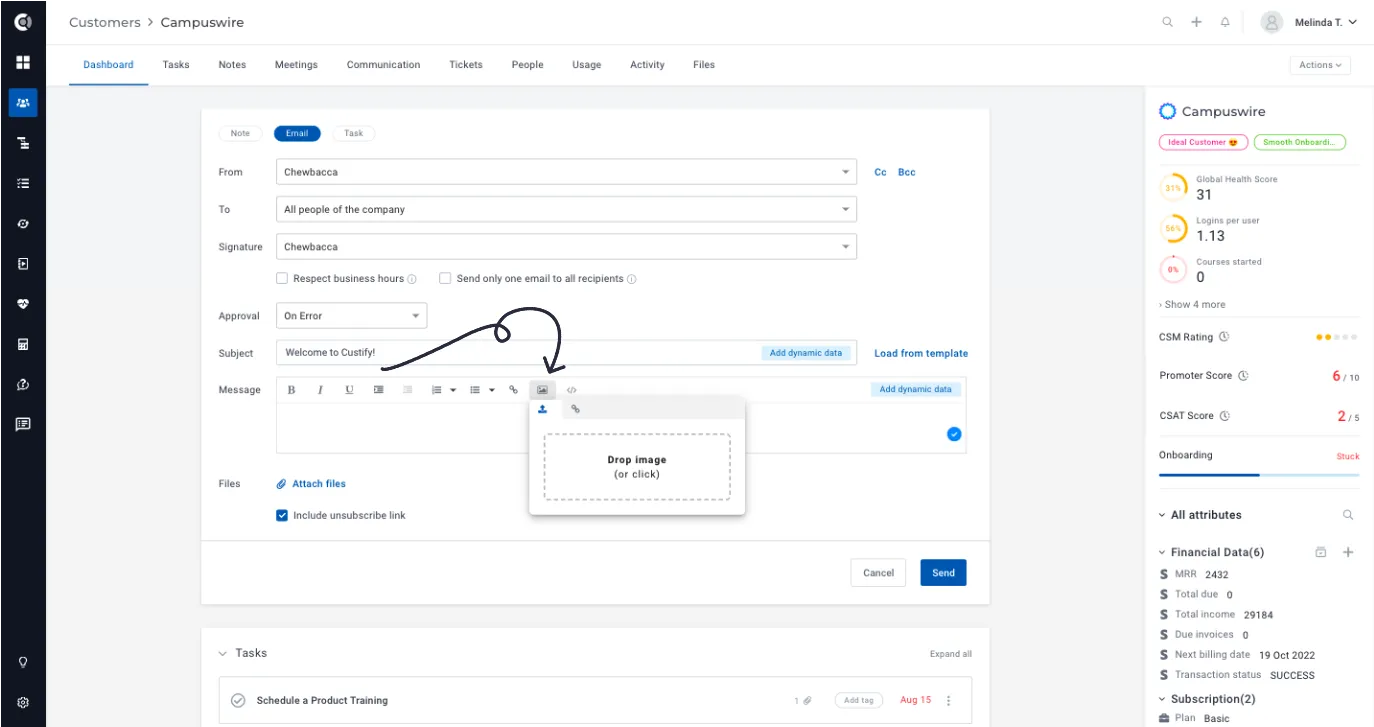Select the upload tab in image popup
Screen dimensions: 1374x727
[x=543, y=409]
